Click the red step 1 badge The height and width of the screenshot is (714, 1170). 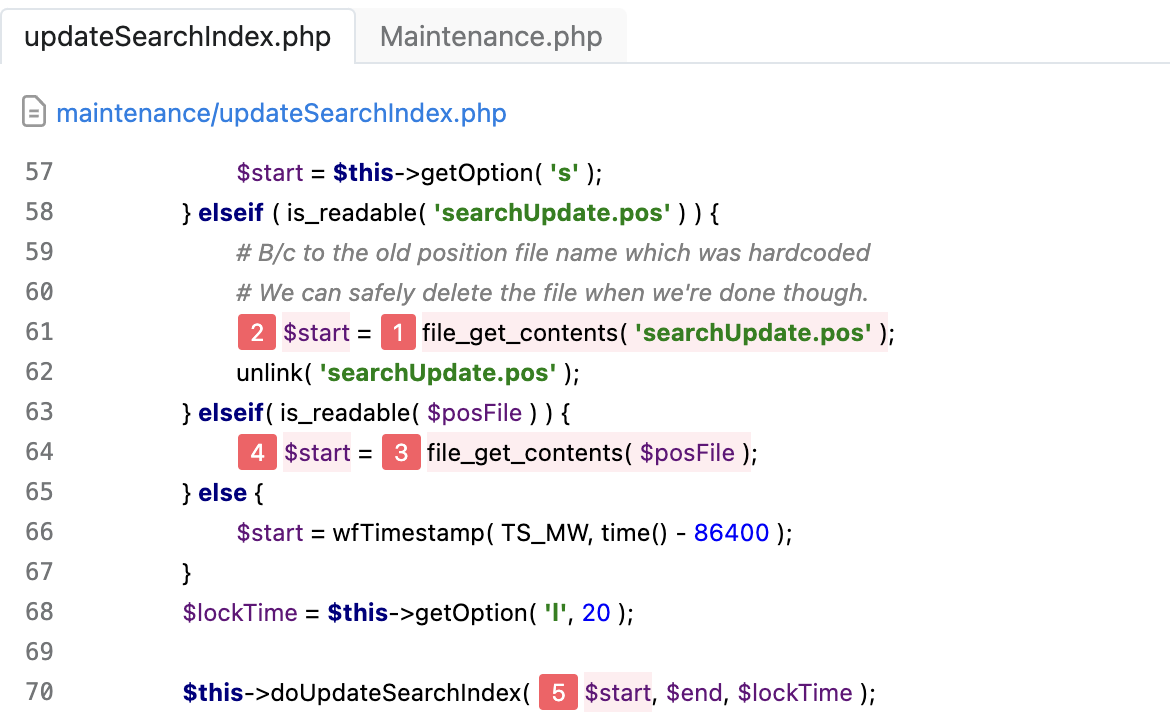click(x=398, y=333)
